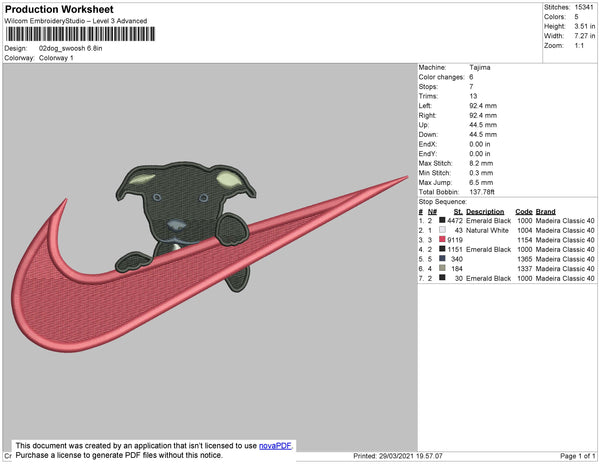The width and height of the screenshot is (600, 464).
Task: Click stitch count 1151
Action: [455, 249]
